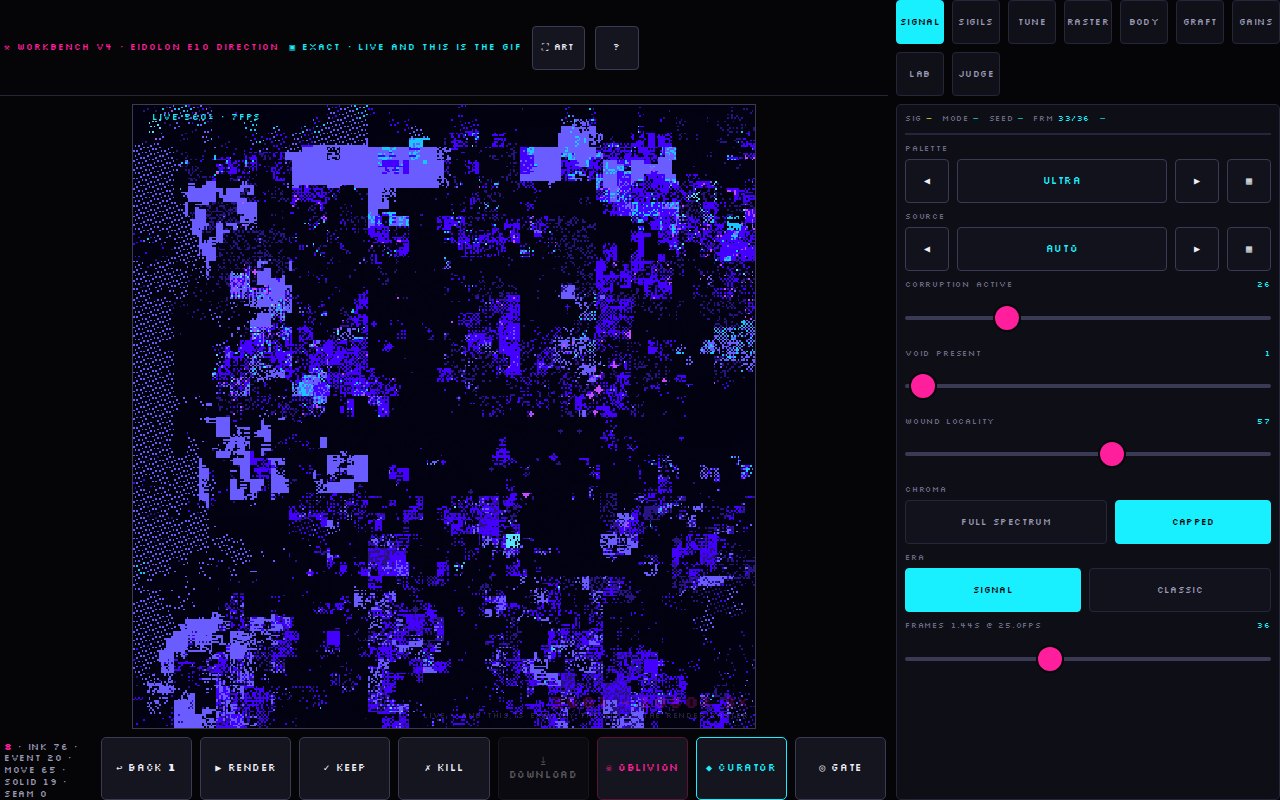Click the ART fullscreen button
The width and height of the screenshot is (1280, 800).
[x=558, y=48]
